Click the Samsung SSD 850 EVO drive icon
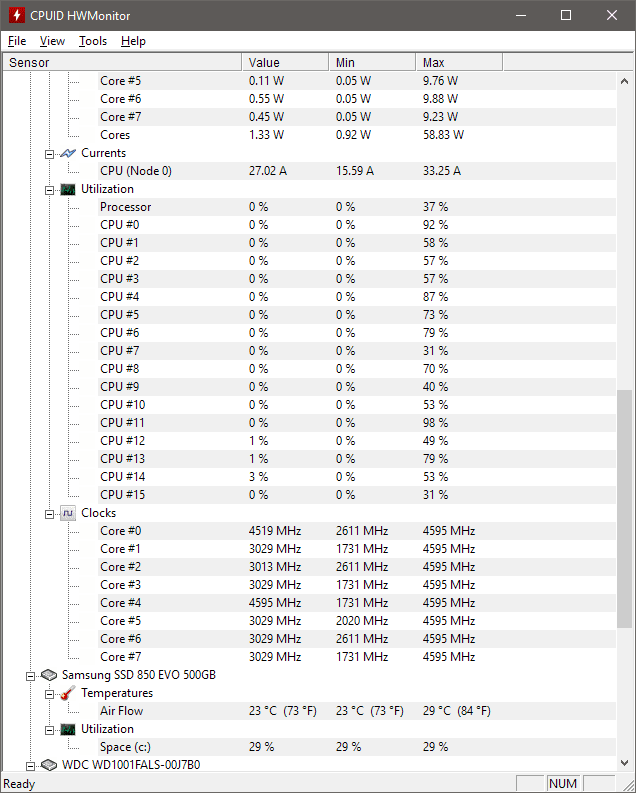 coord(49,675)
